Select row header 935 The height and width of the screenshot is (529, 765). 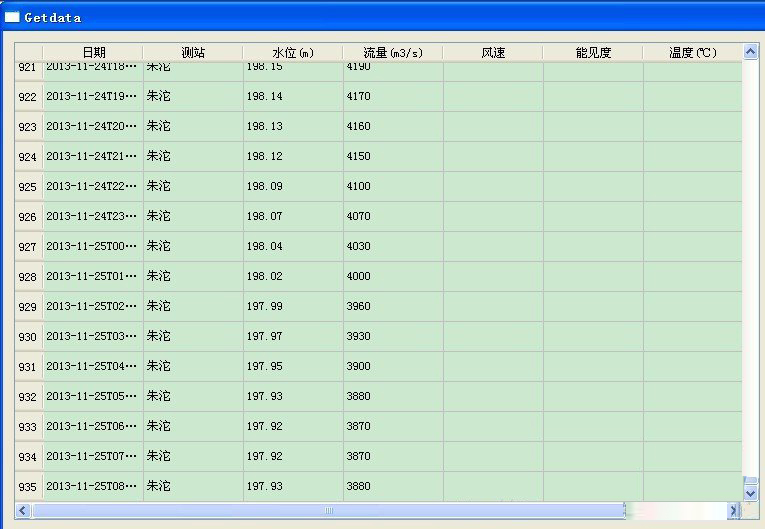pos(28,487)
